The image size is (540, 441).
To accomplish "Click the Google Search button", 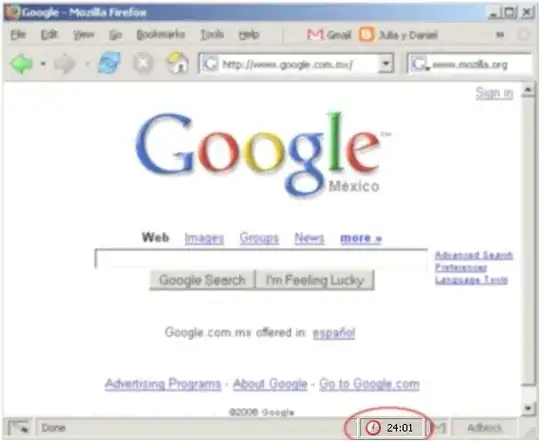I will (x=202, y=280).
